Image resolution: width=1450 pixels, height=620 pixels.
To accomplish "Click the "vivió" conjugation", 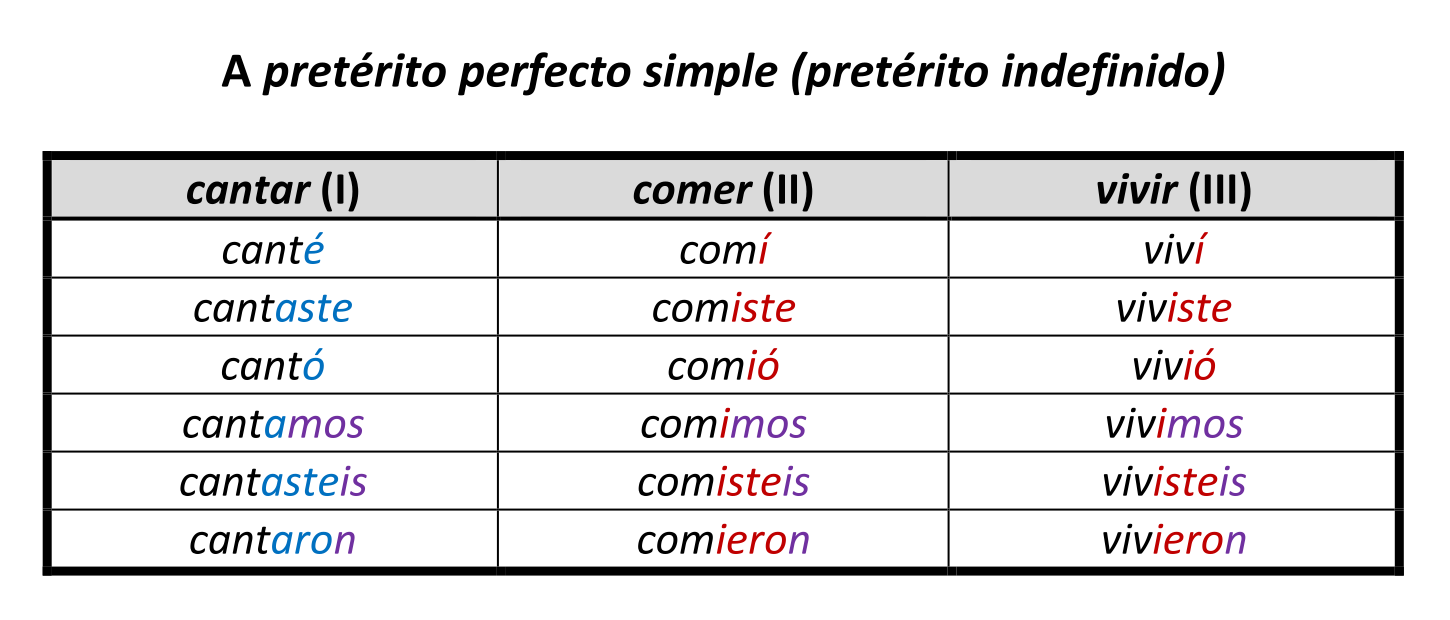I will click(1173, 366).
